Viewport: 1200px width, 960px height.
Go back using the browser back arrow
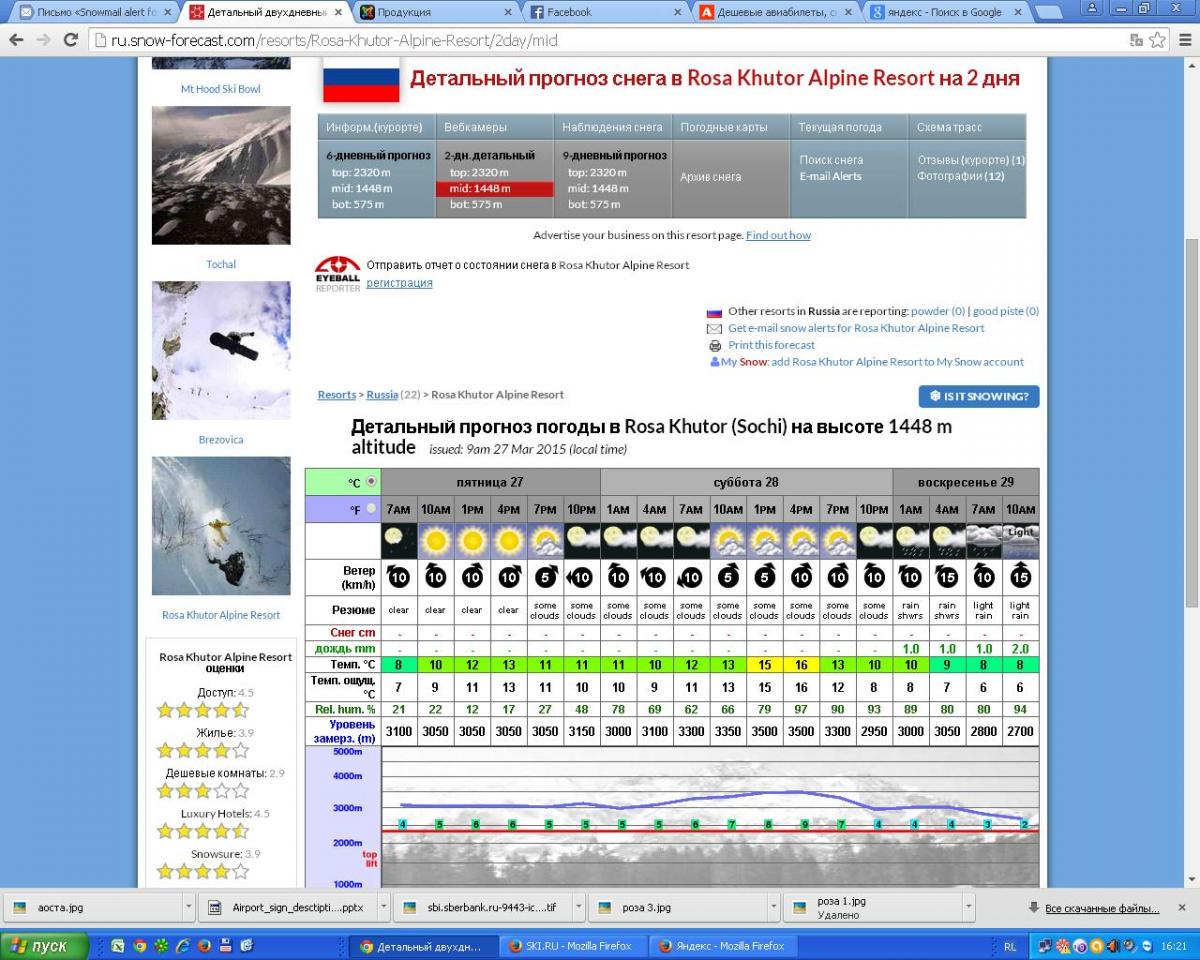click(16, 40)
